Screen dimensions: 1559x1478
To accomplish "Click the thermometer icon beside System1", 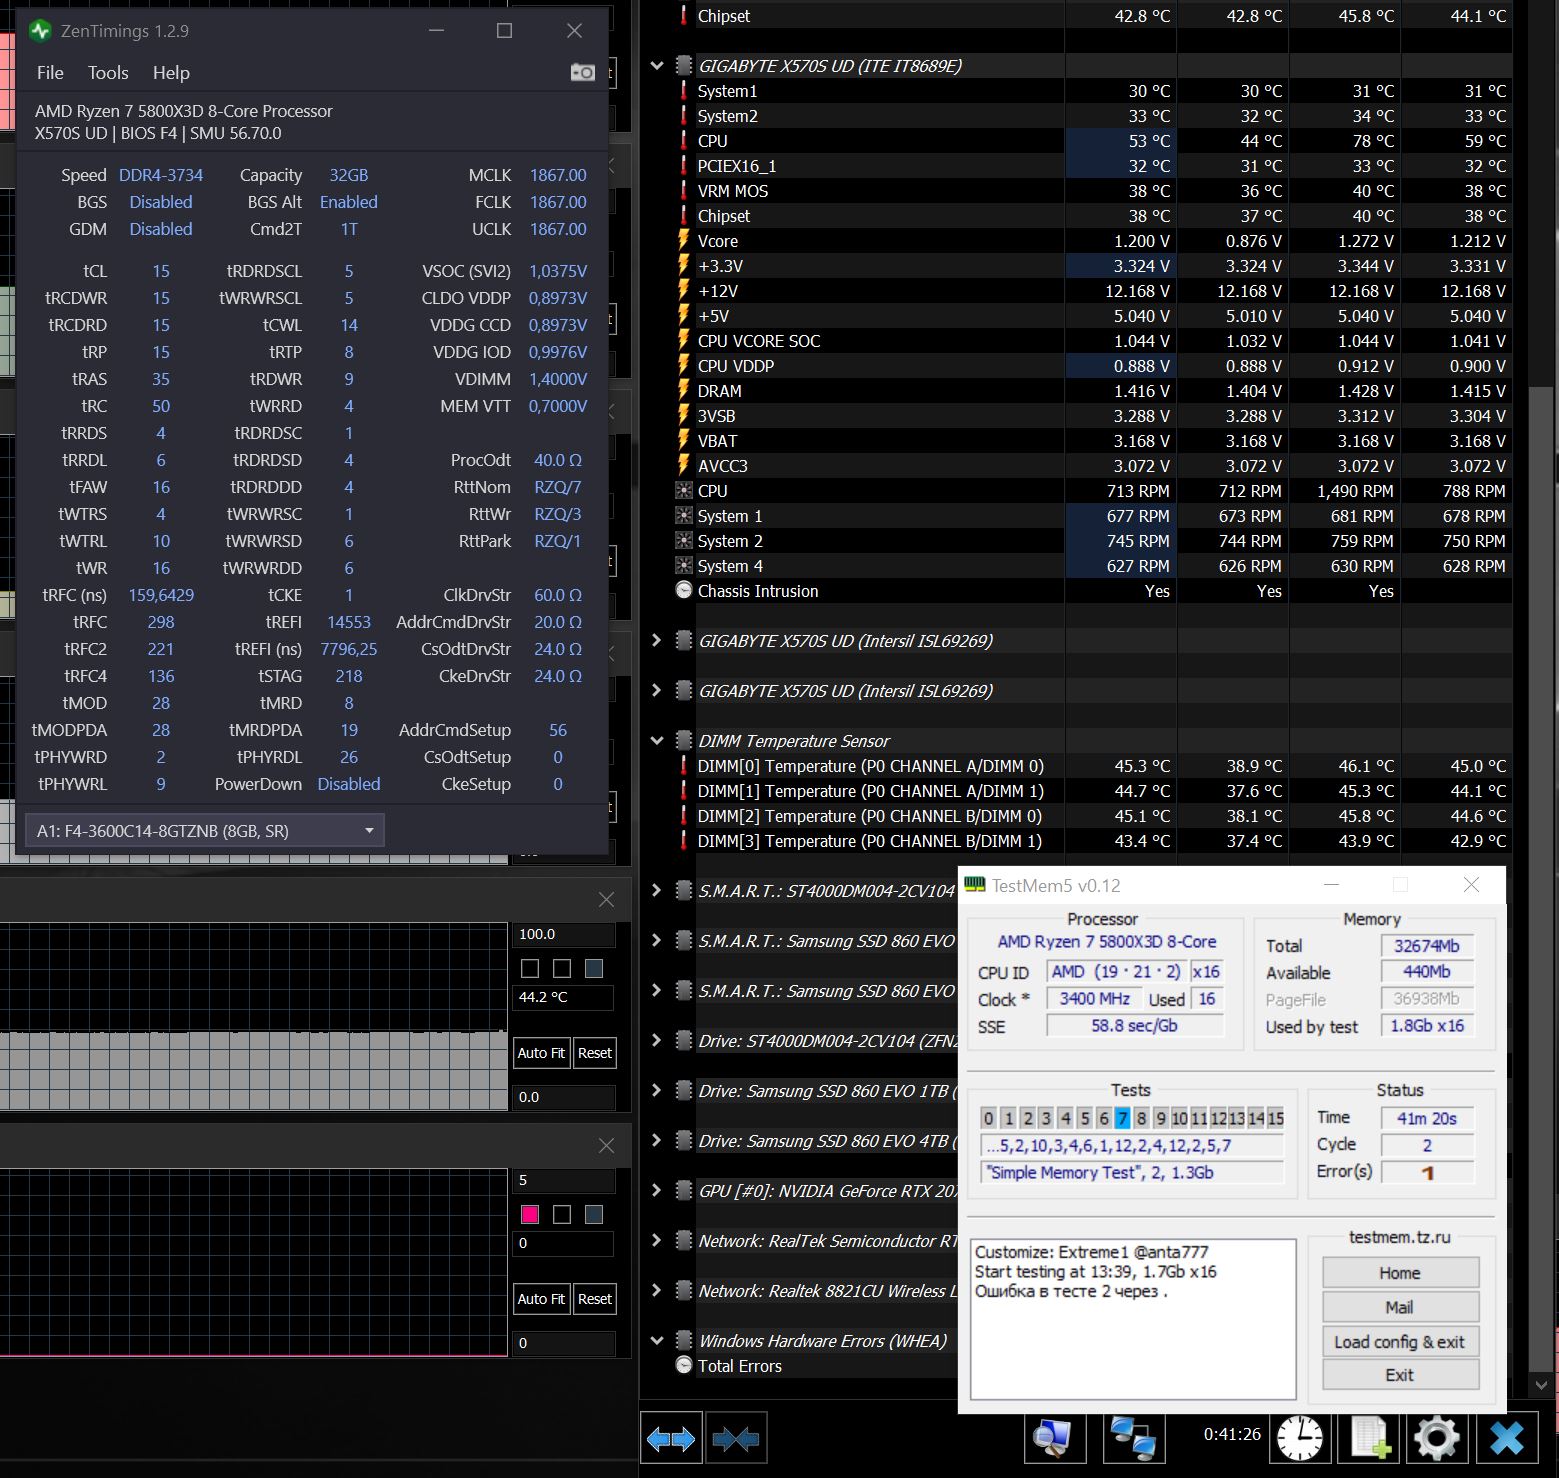I will click(684, 91).
